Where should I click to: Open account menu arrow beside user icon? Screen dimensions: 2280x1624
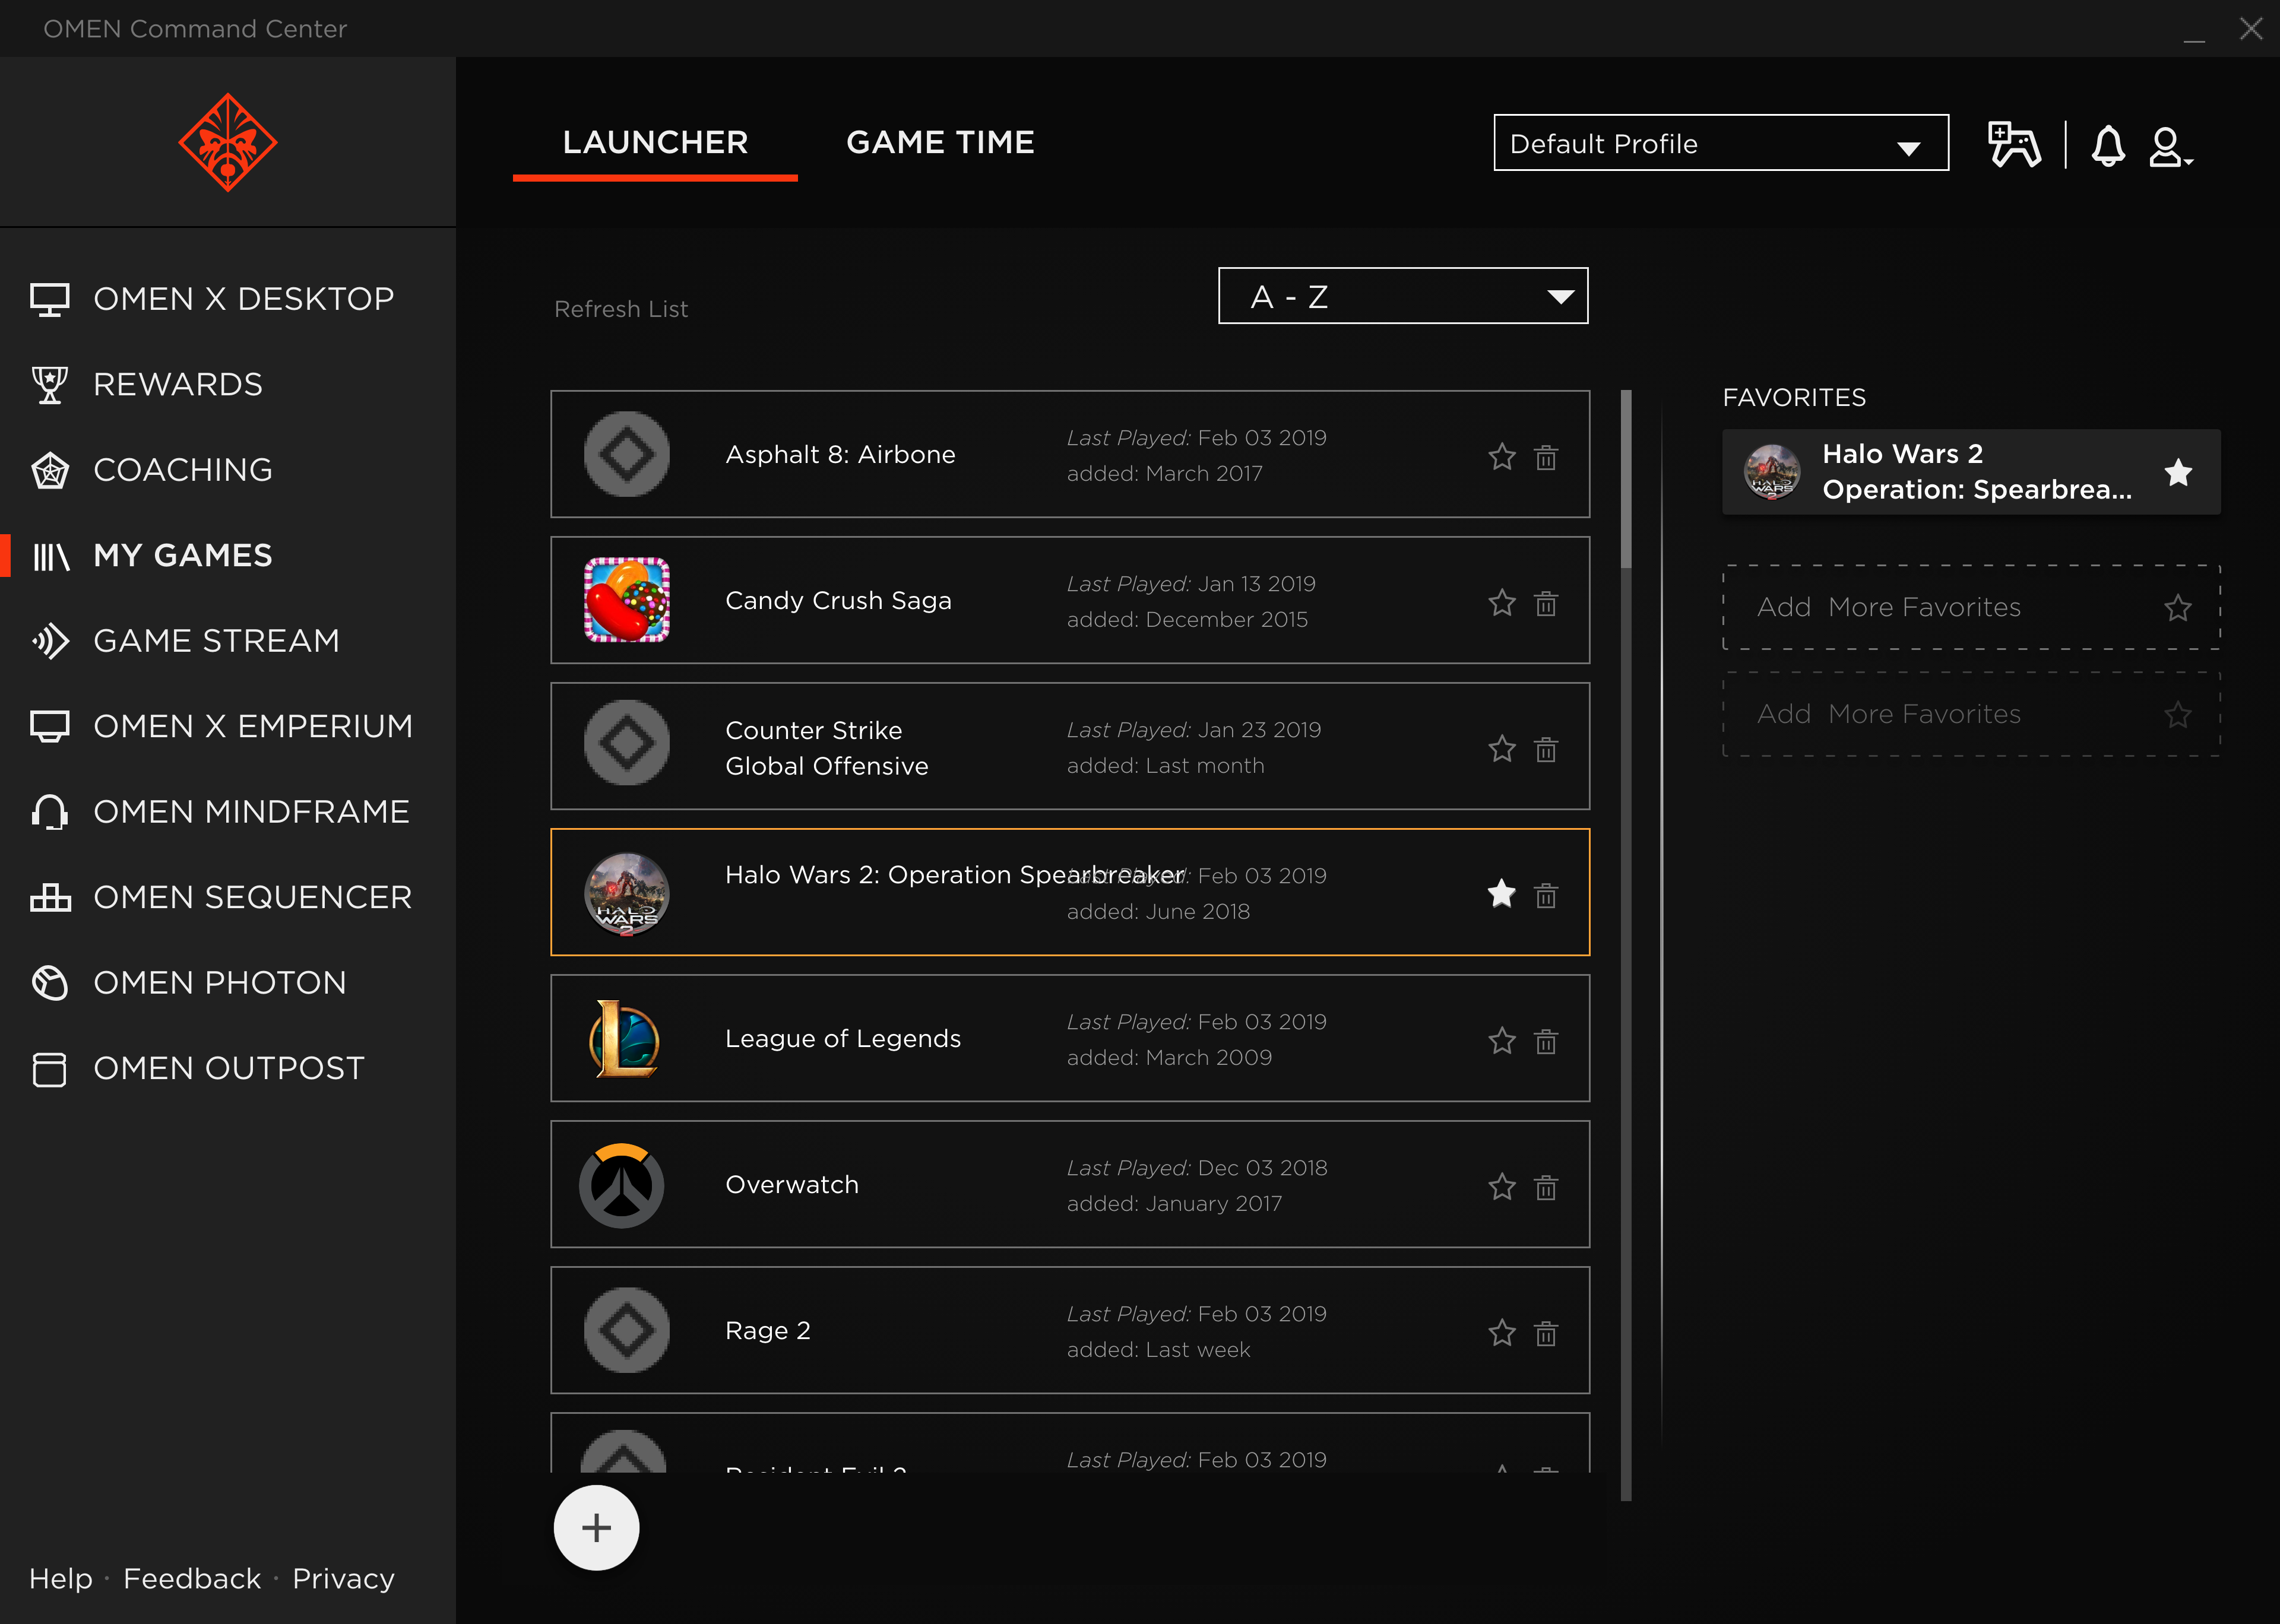click(x=2189, y=162)
